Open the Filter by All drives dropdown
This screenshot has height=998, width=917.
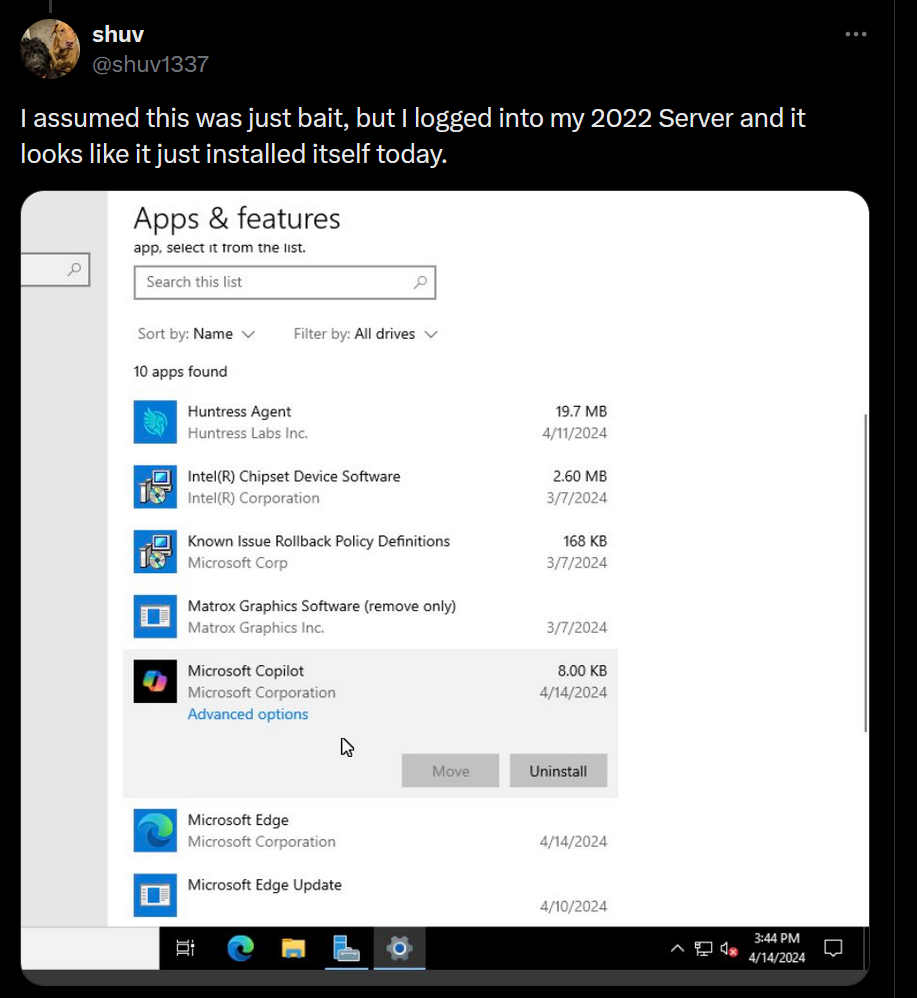tap(366, 334)
